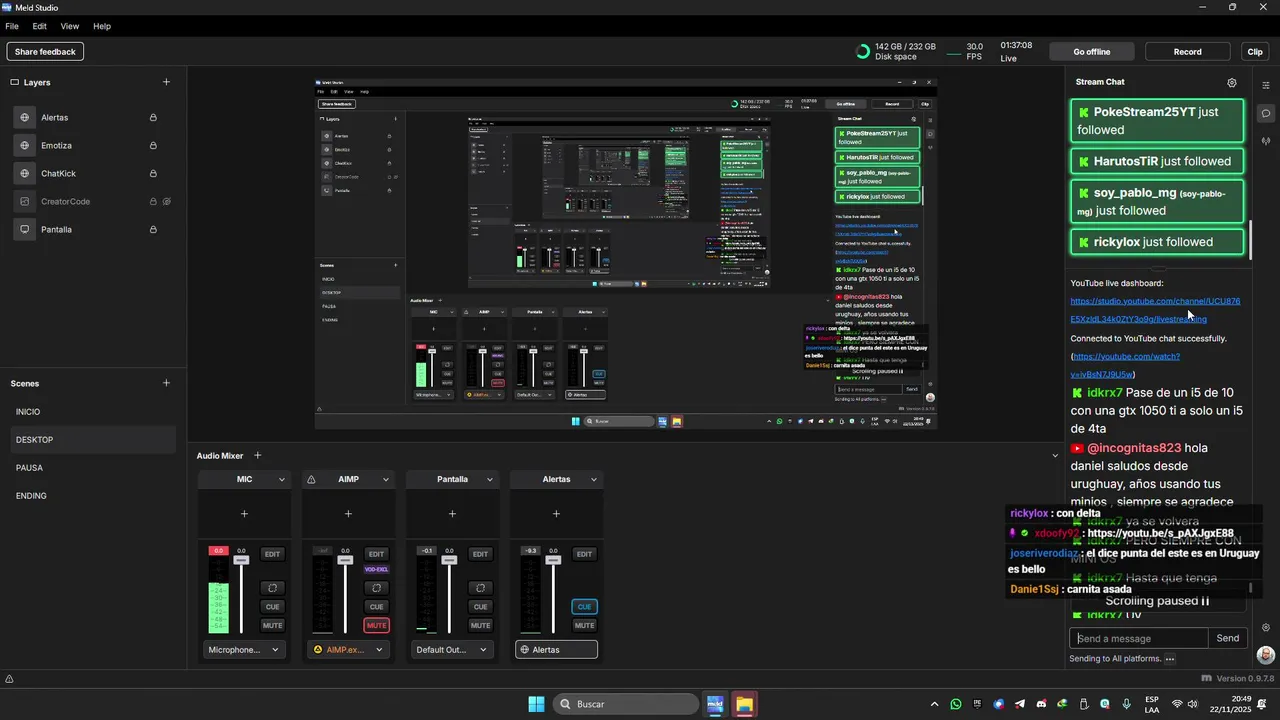The width and height of the screenshot is (1280, 720).
Task: Expand the MIC track header dropdown
Action: coord(281,479)
